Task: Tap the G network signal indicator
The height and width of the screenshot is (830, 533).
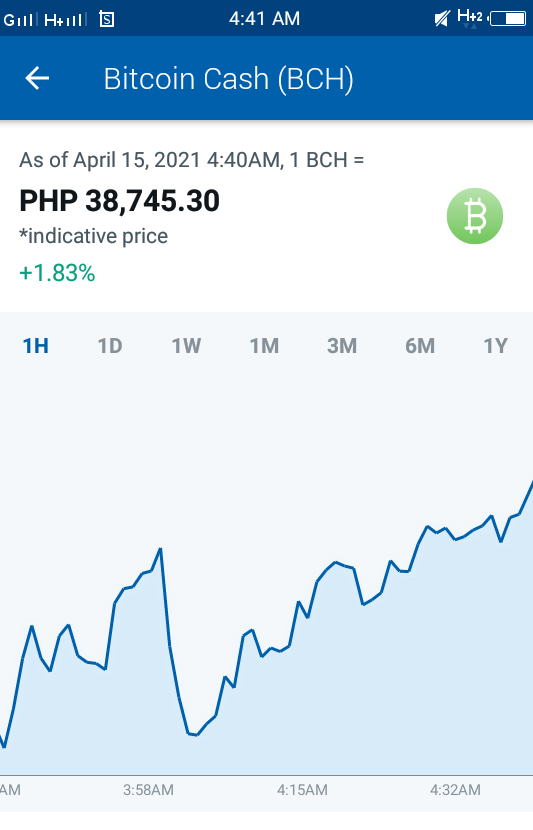Action: pos(20,20)
